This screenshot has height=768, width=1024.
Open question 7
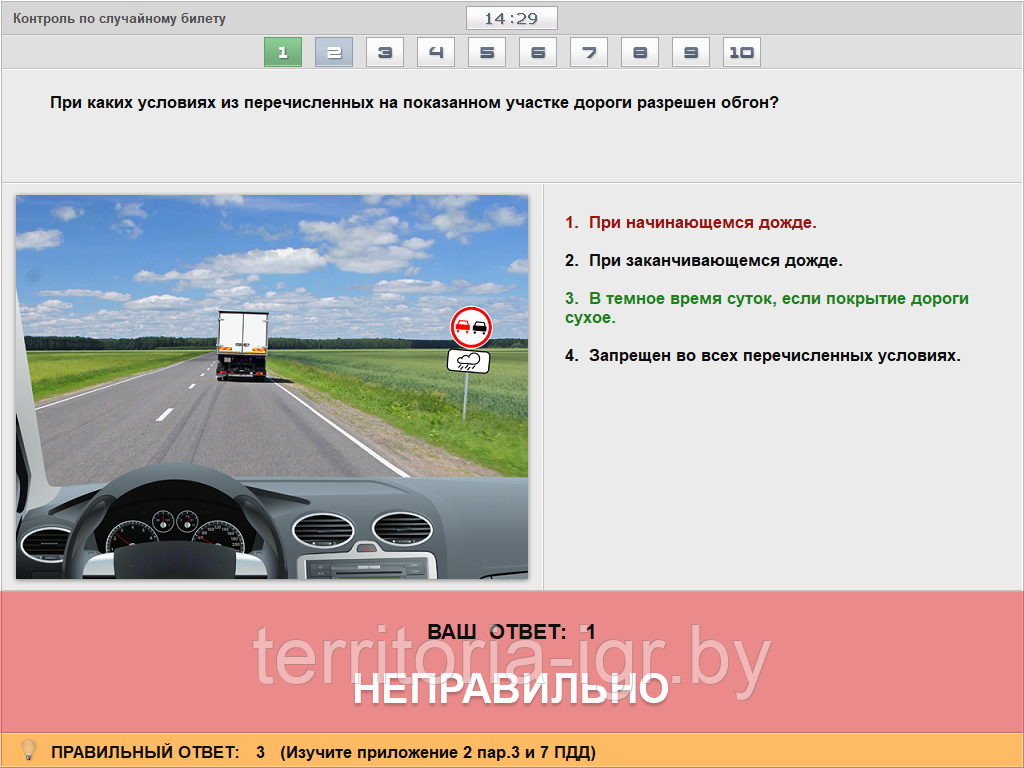coord(589,52)
